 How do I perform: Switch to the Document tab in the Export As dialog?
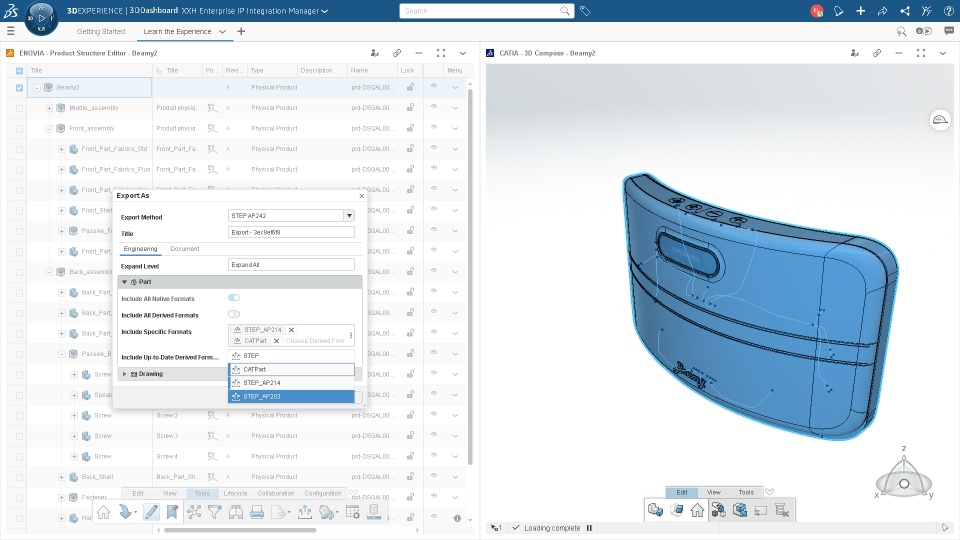(185, 249)
